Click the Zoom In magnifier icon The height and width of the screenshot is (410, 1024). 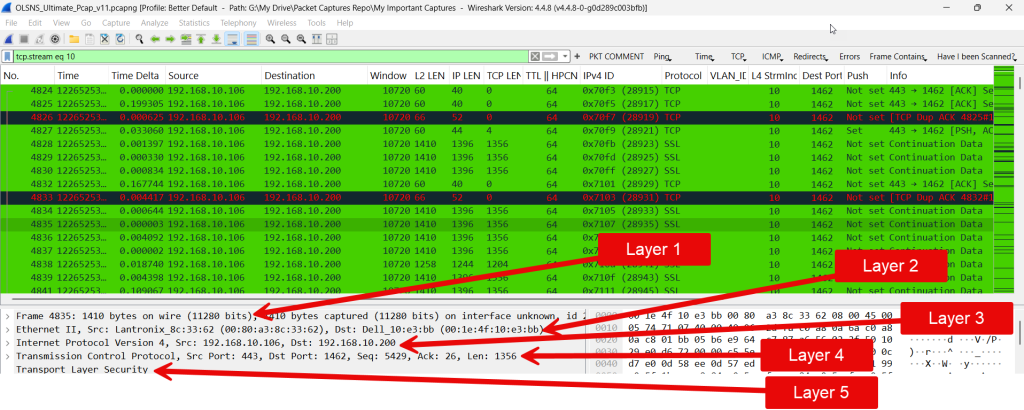[x=270, y=38]
